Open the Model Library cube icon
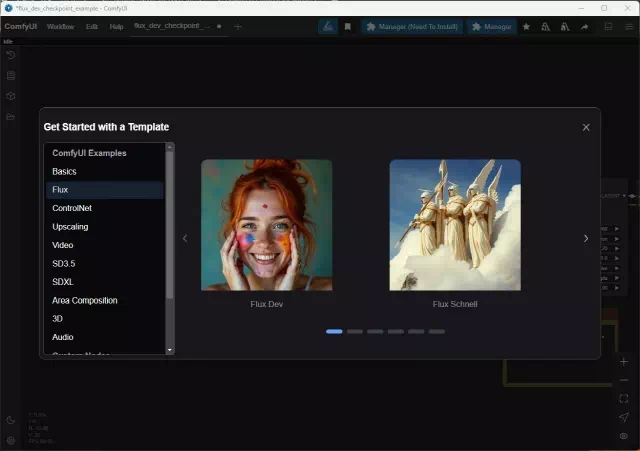Screen dimensions: 640x451 pos(11,96)
